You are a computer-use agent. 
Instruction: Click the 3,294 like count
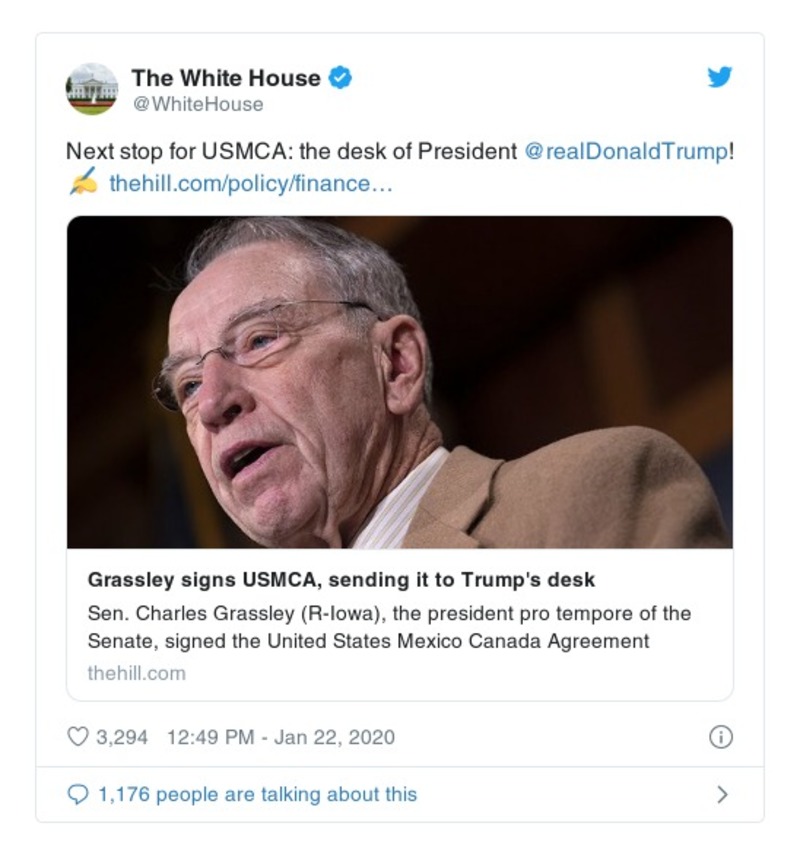pos(124,736)
